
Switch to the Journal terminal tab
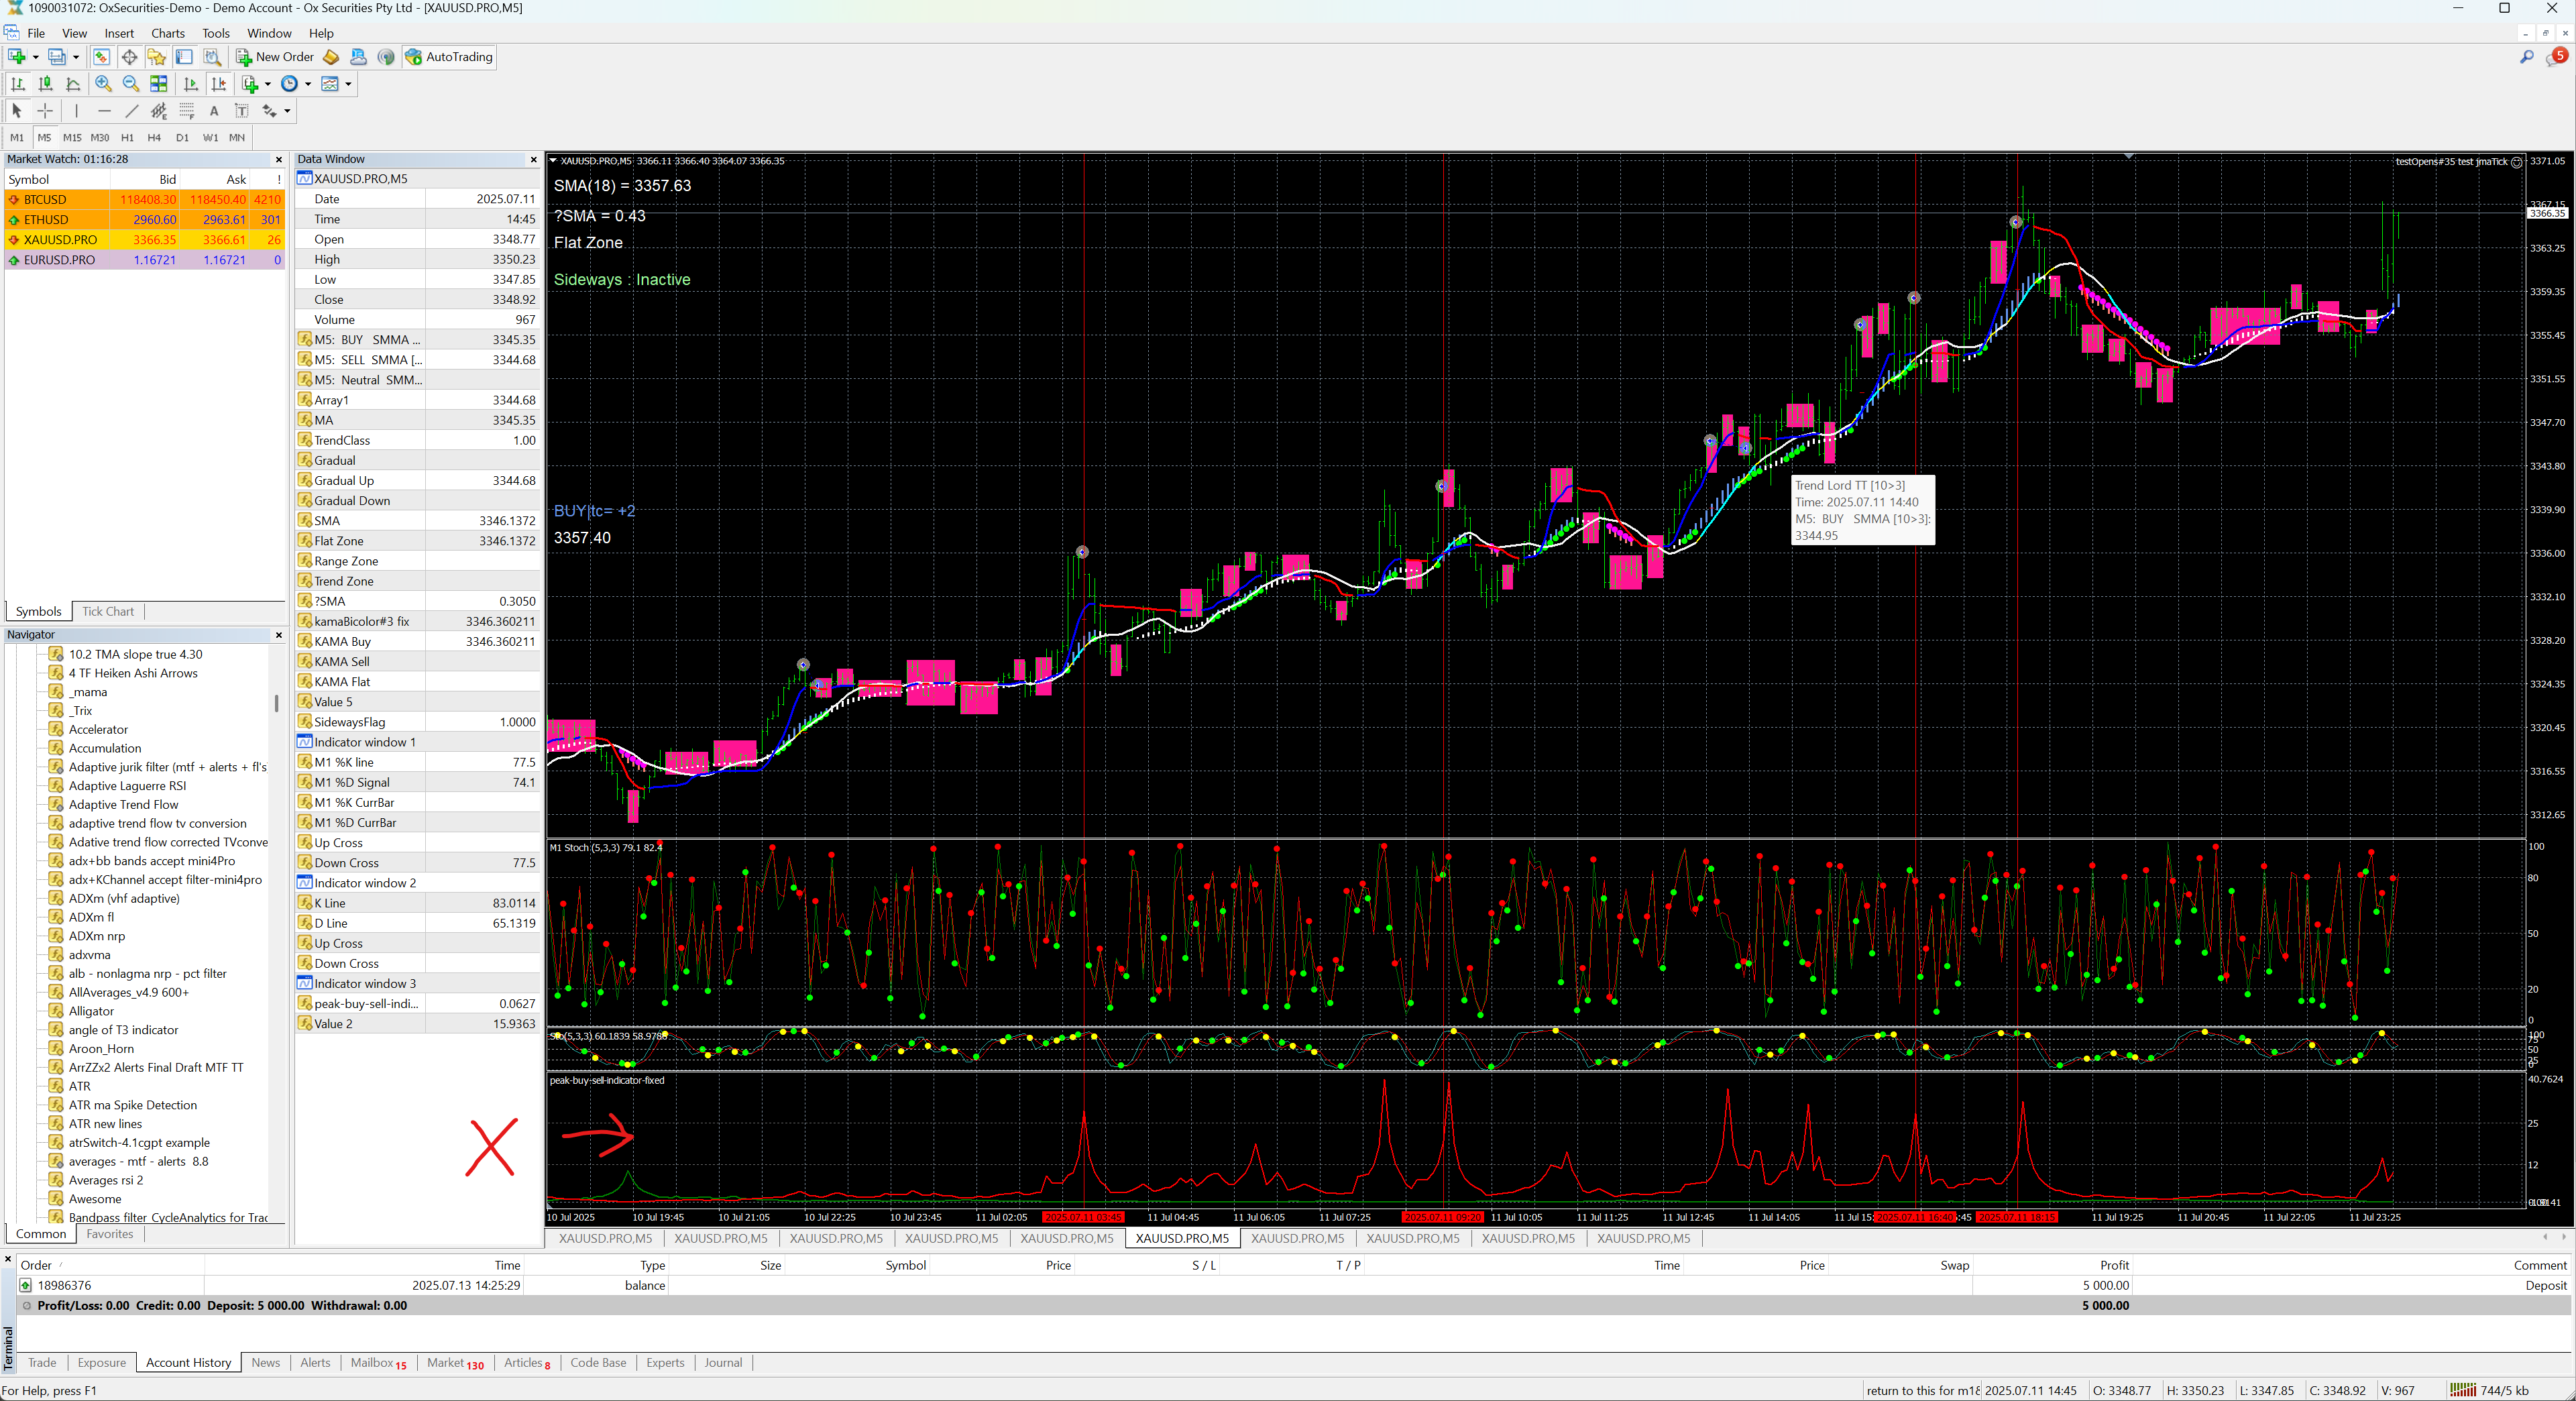(x=722, y=1362)
